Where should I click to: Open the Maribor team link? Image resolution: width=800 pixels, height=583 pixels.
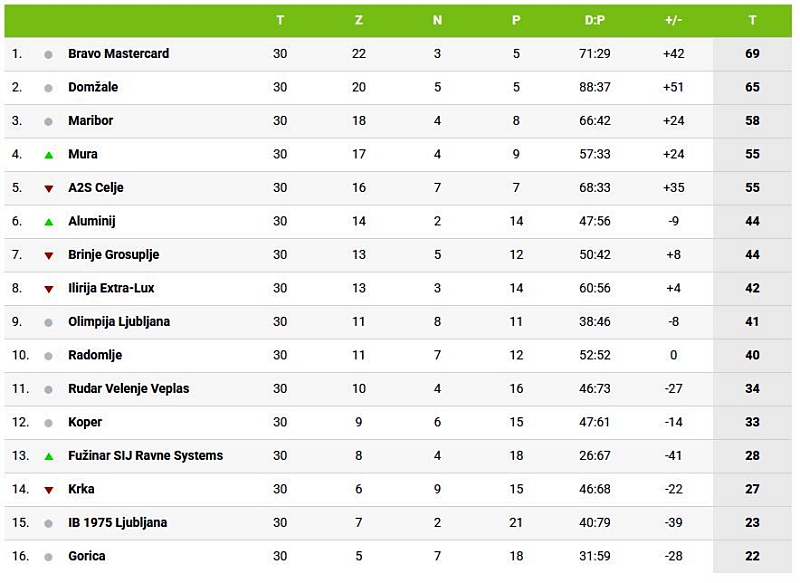(x=90, y=121)
